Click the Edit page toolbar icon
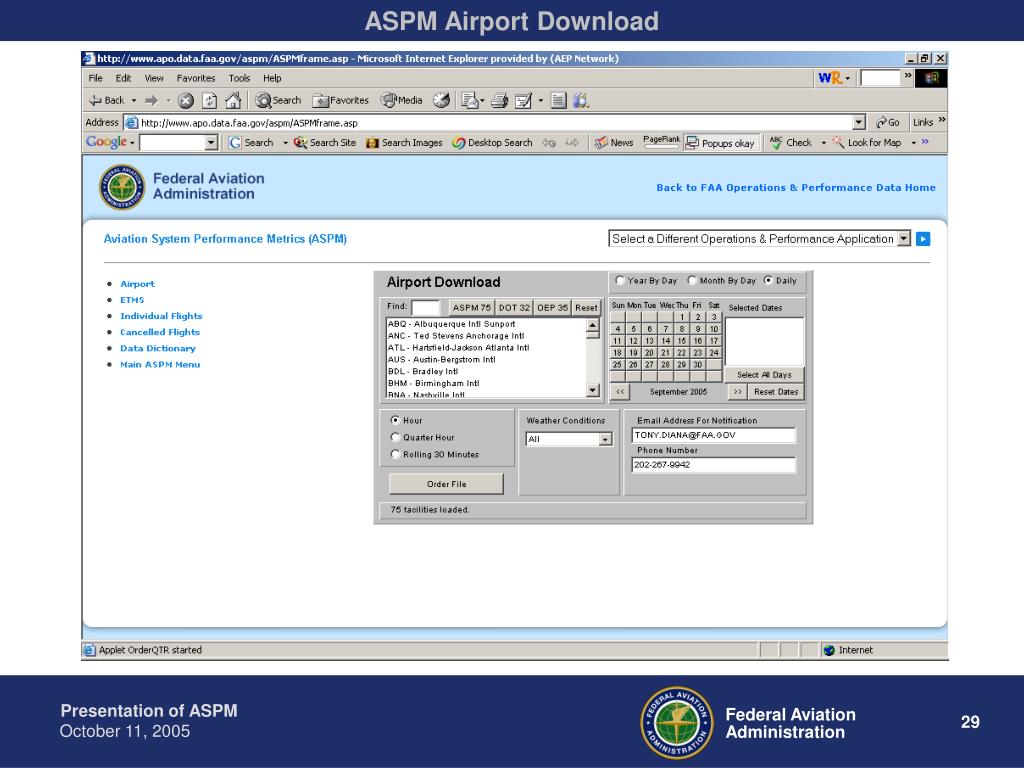The image size is (1024, 768). pyautogui.click(x=523, y=101)
